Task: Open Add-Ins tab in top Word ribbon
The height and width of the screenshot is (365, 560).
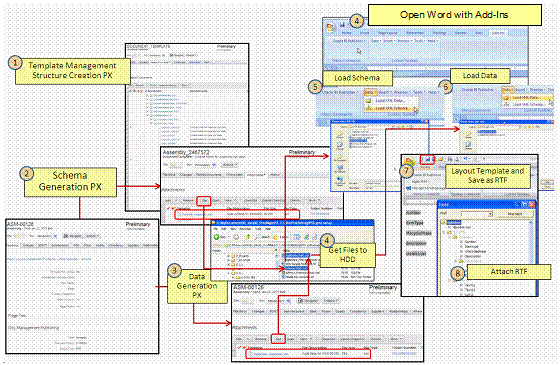Action: (498, 33)
